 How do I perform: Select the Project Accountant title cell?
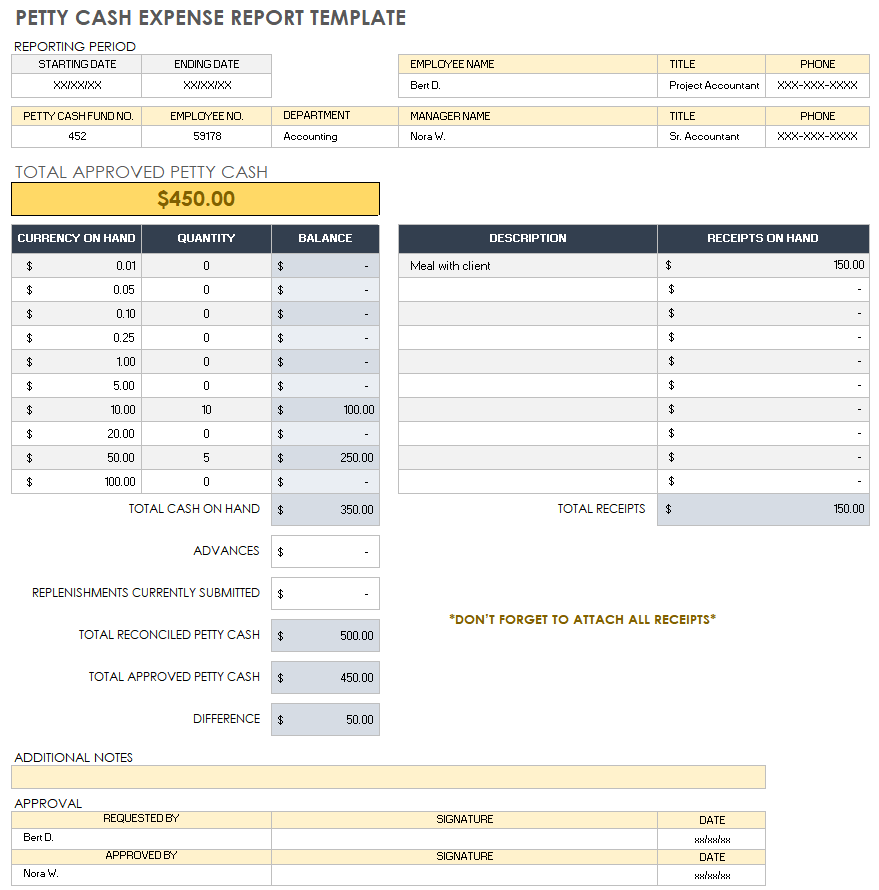(712, 85)
